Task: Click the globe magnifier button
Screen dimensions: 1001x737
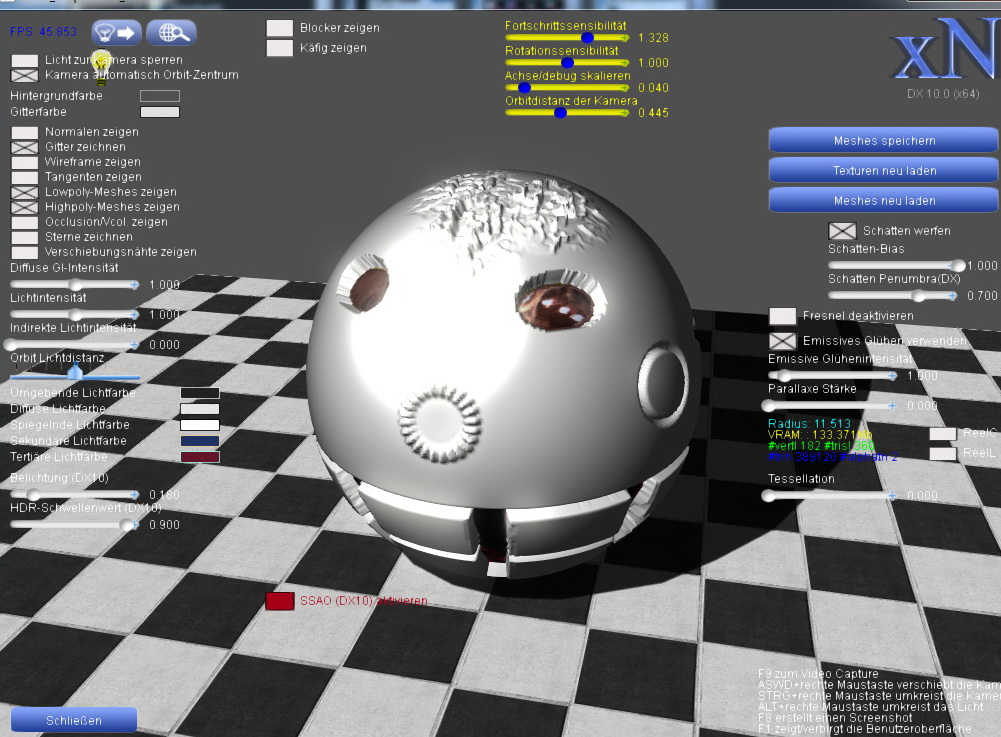Action: click(x=171, y=33)
